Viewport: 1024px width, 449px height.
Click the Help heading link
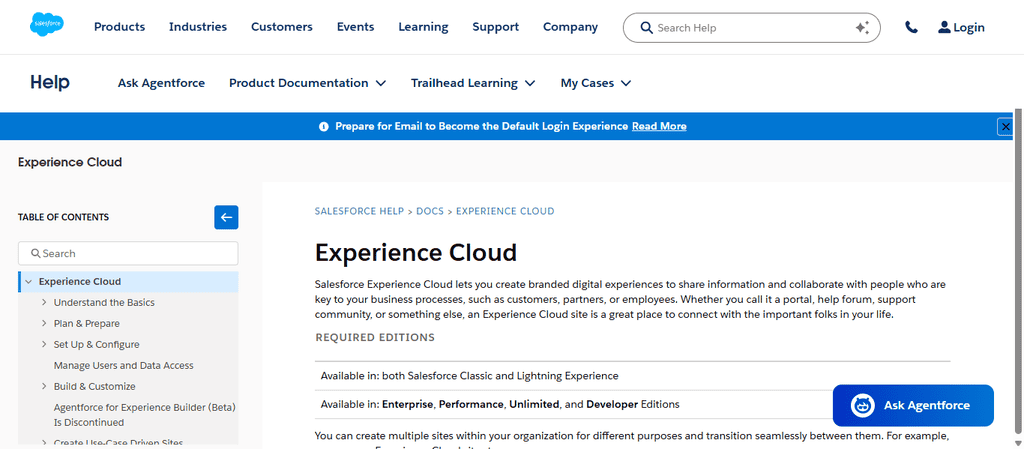(x=50, y=83)
